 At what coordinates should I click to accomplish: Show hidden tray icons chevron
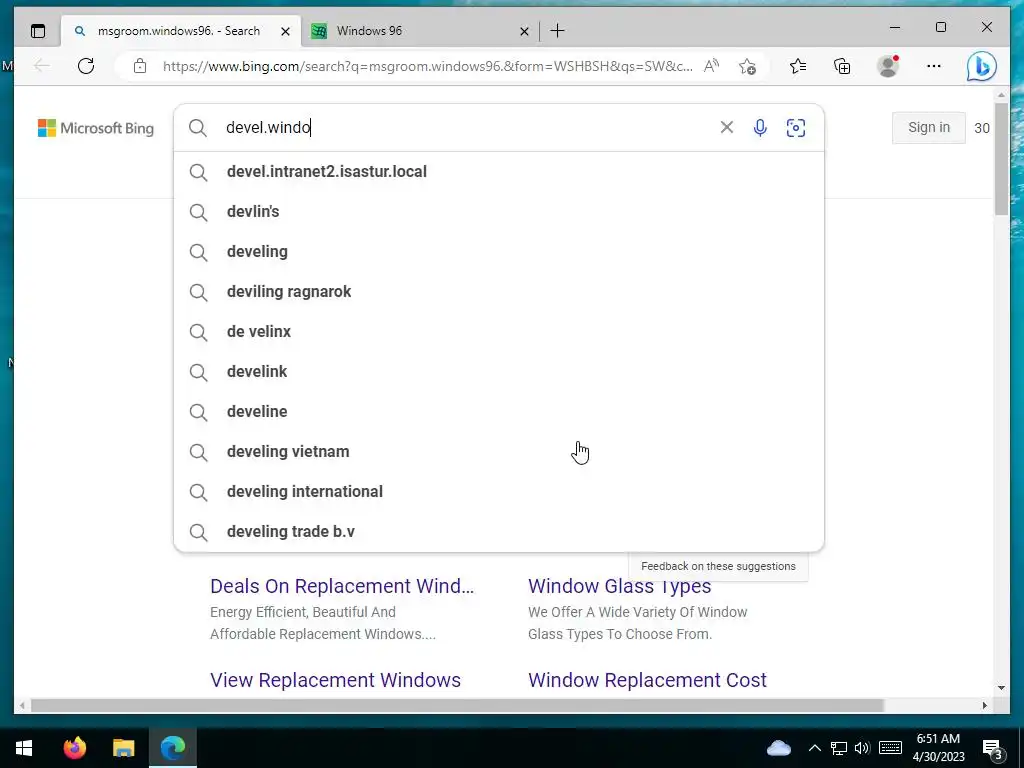814,748
